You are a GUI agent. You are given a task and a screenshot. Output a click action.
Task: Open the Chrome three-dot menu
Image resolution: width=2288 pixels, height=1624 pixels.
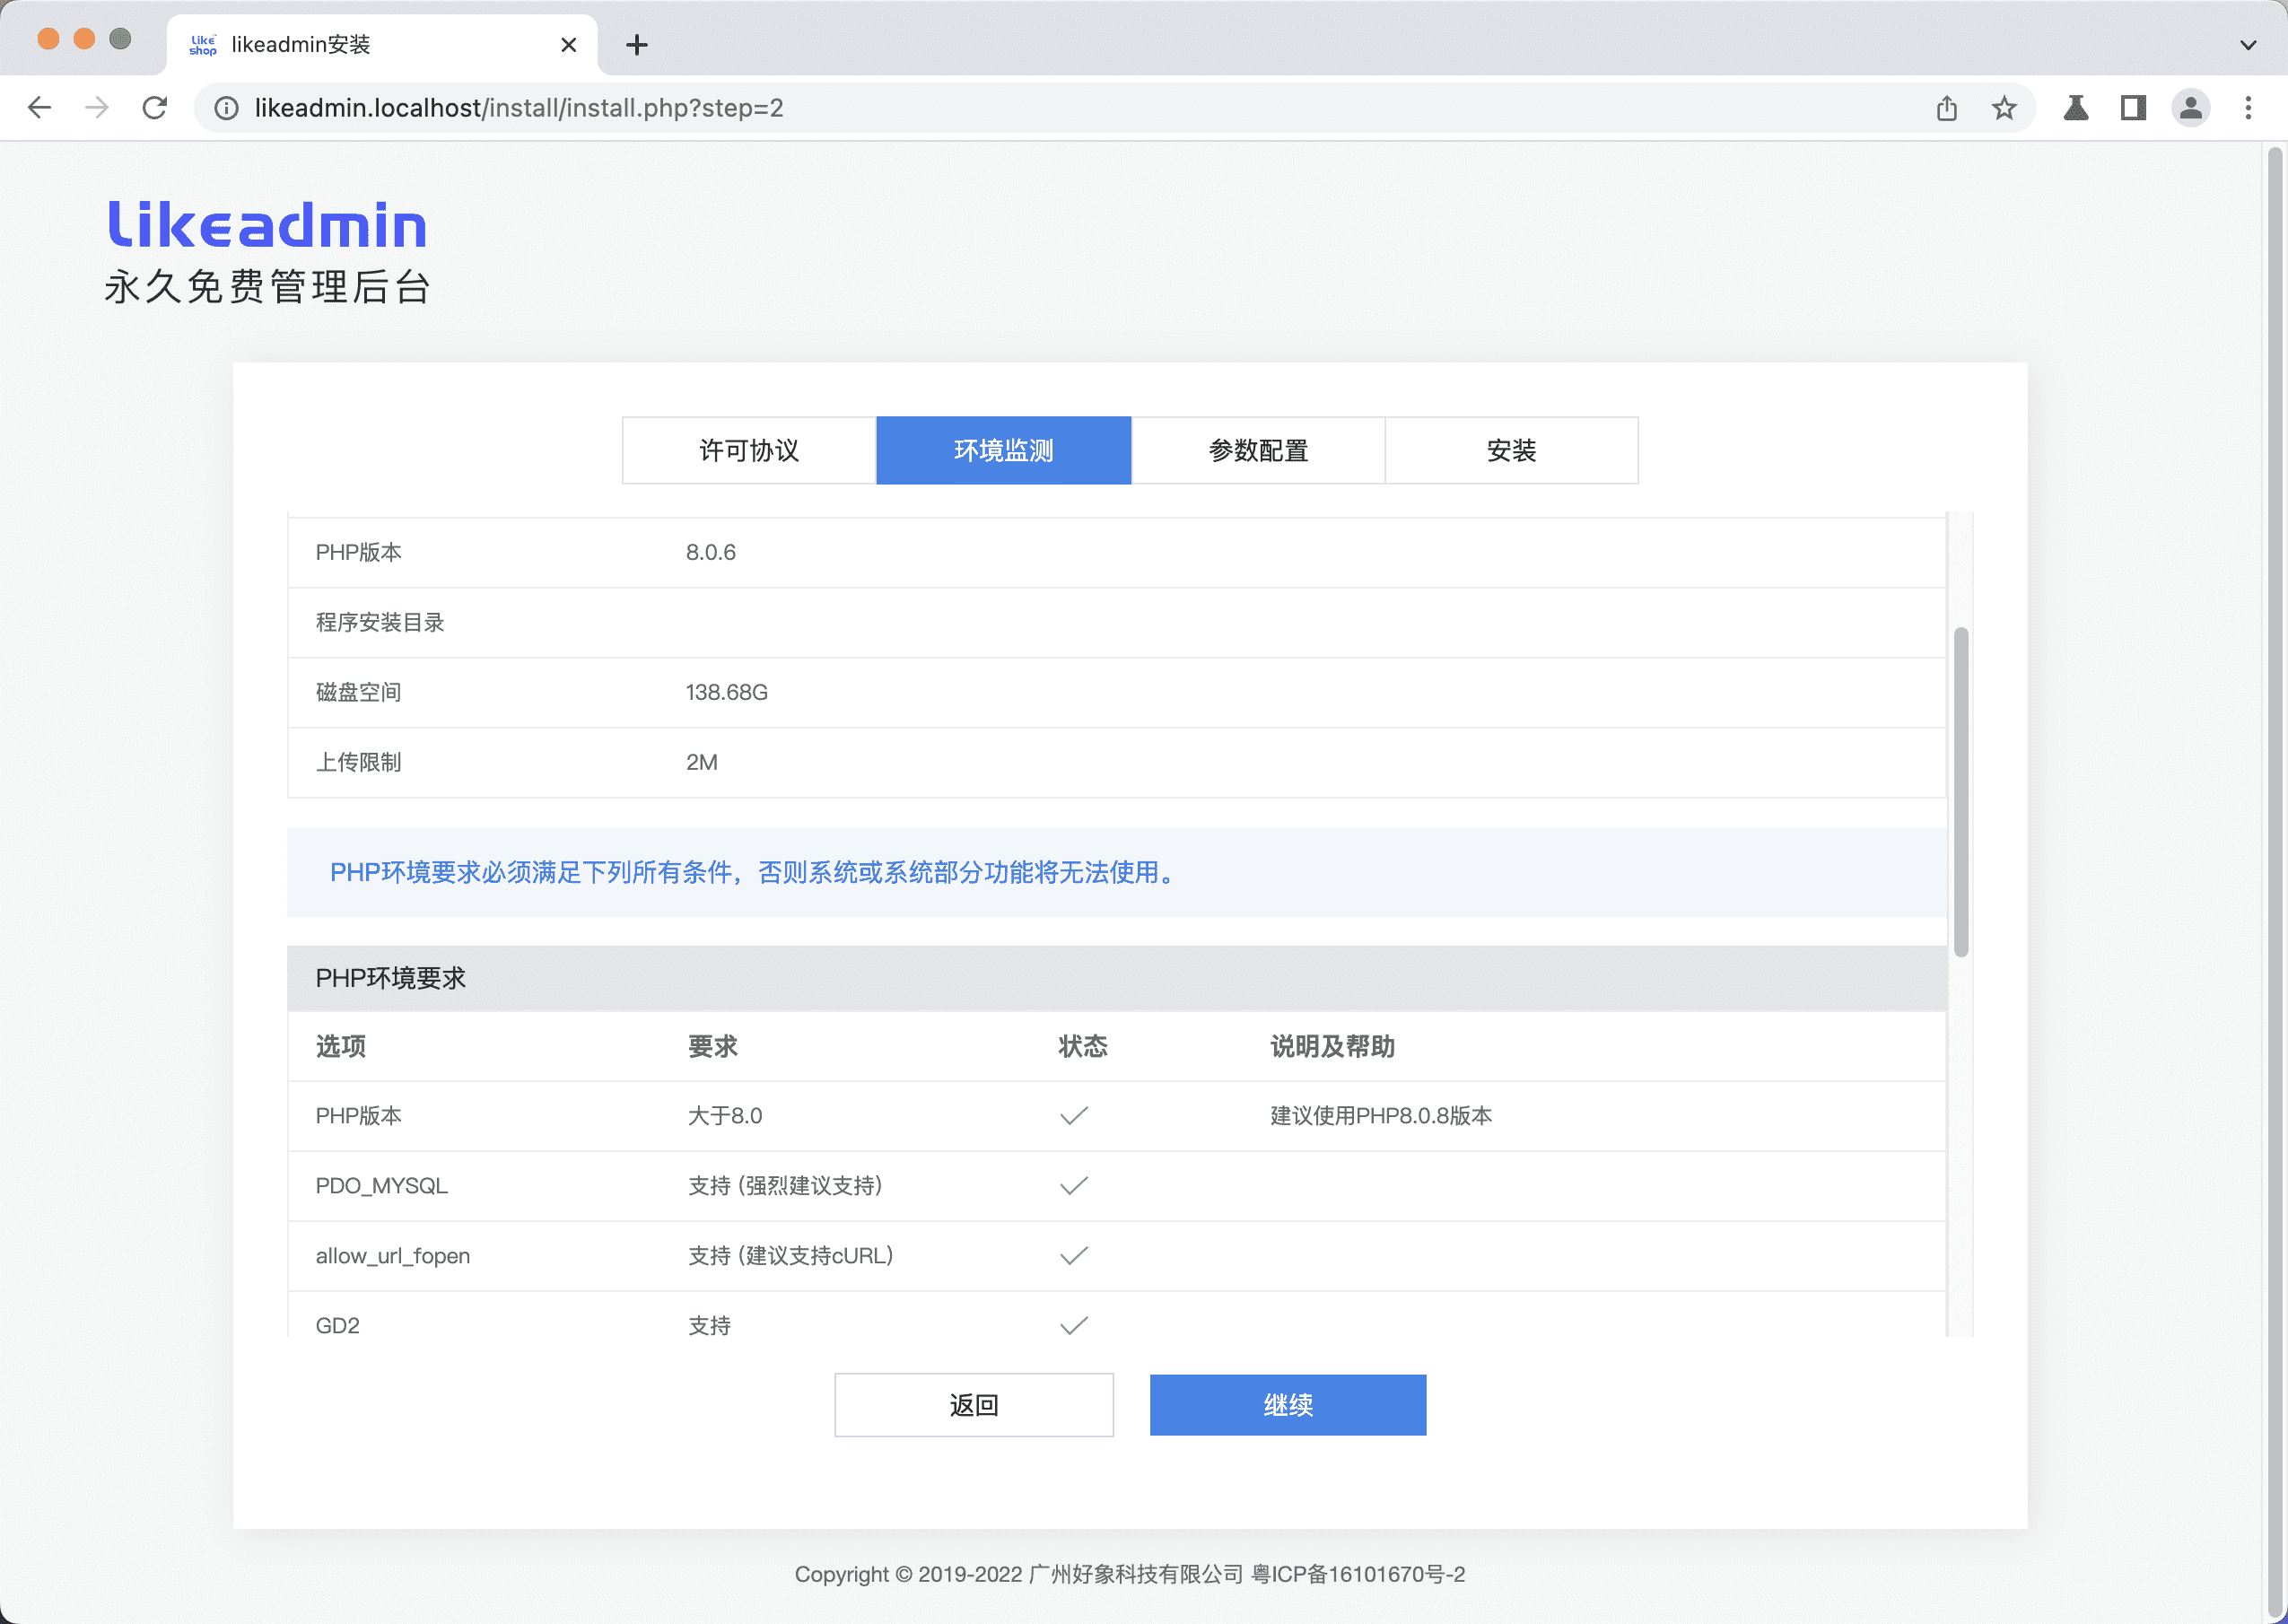[2248, 108]
